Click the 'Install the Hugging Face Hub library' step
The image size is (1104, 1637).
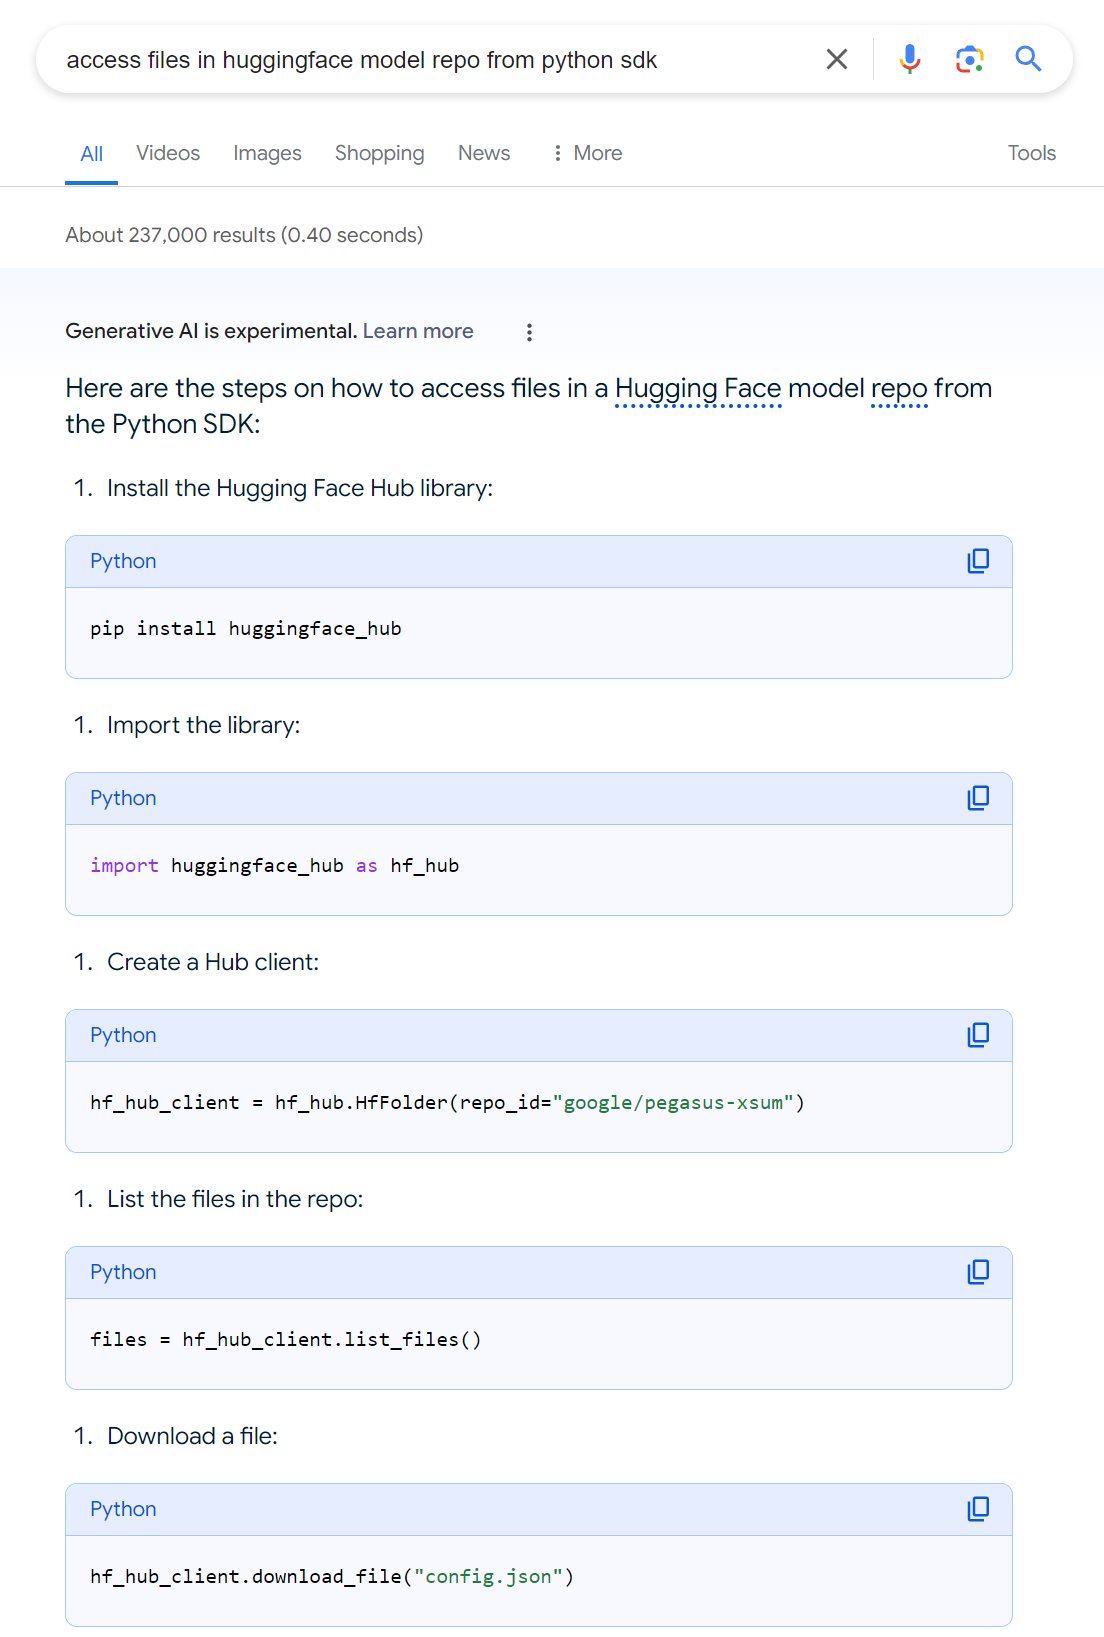pyautogui.click(x=300, y=488)
